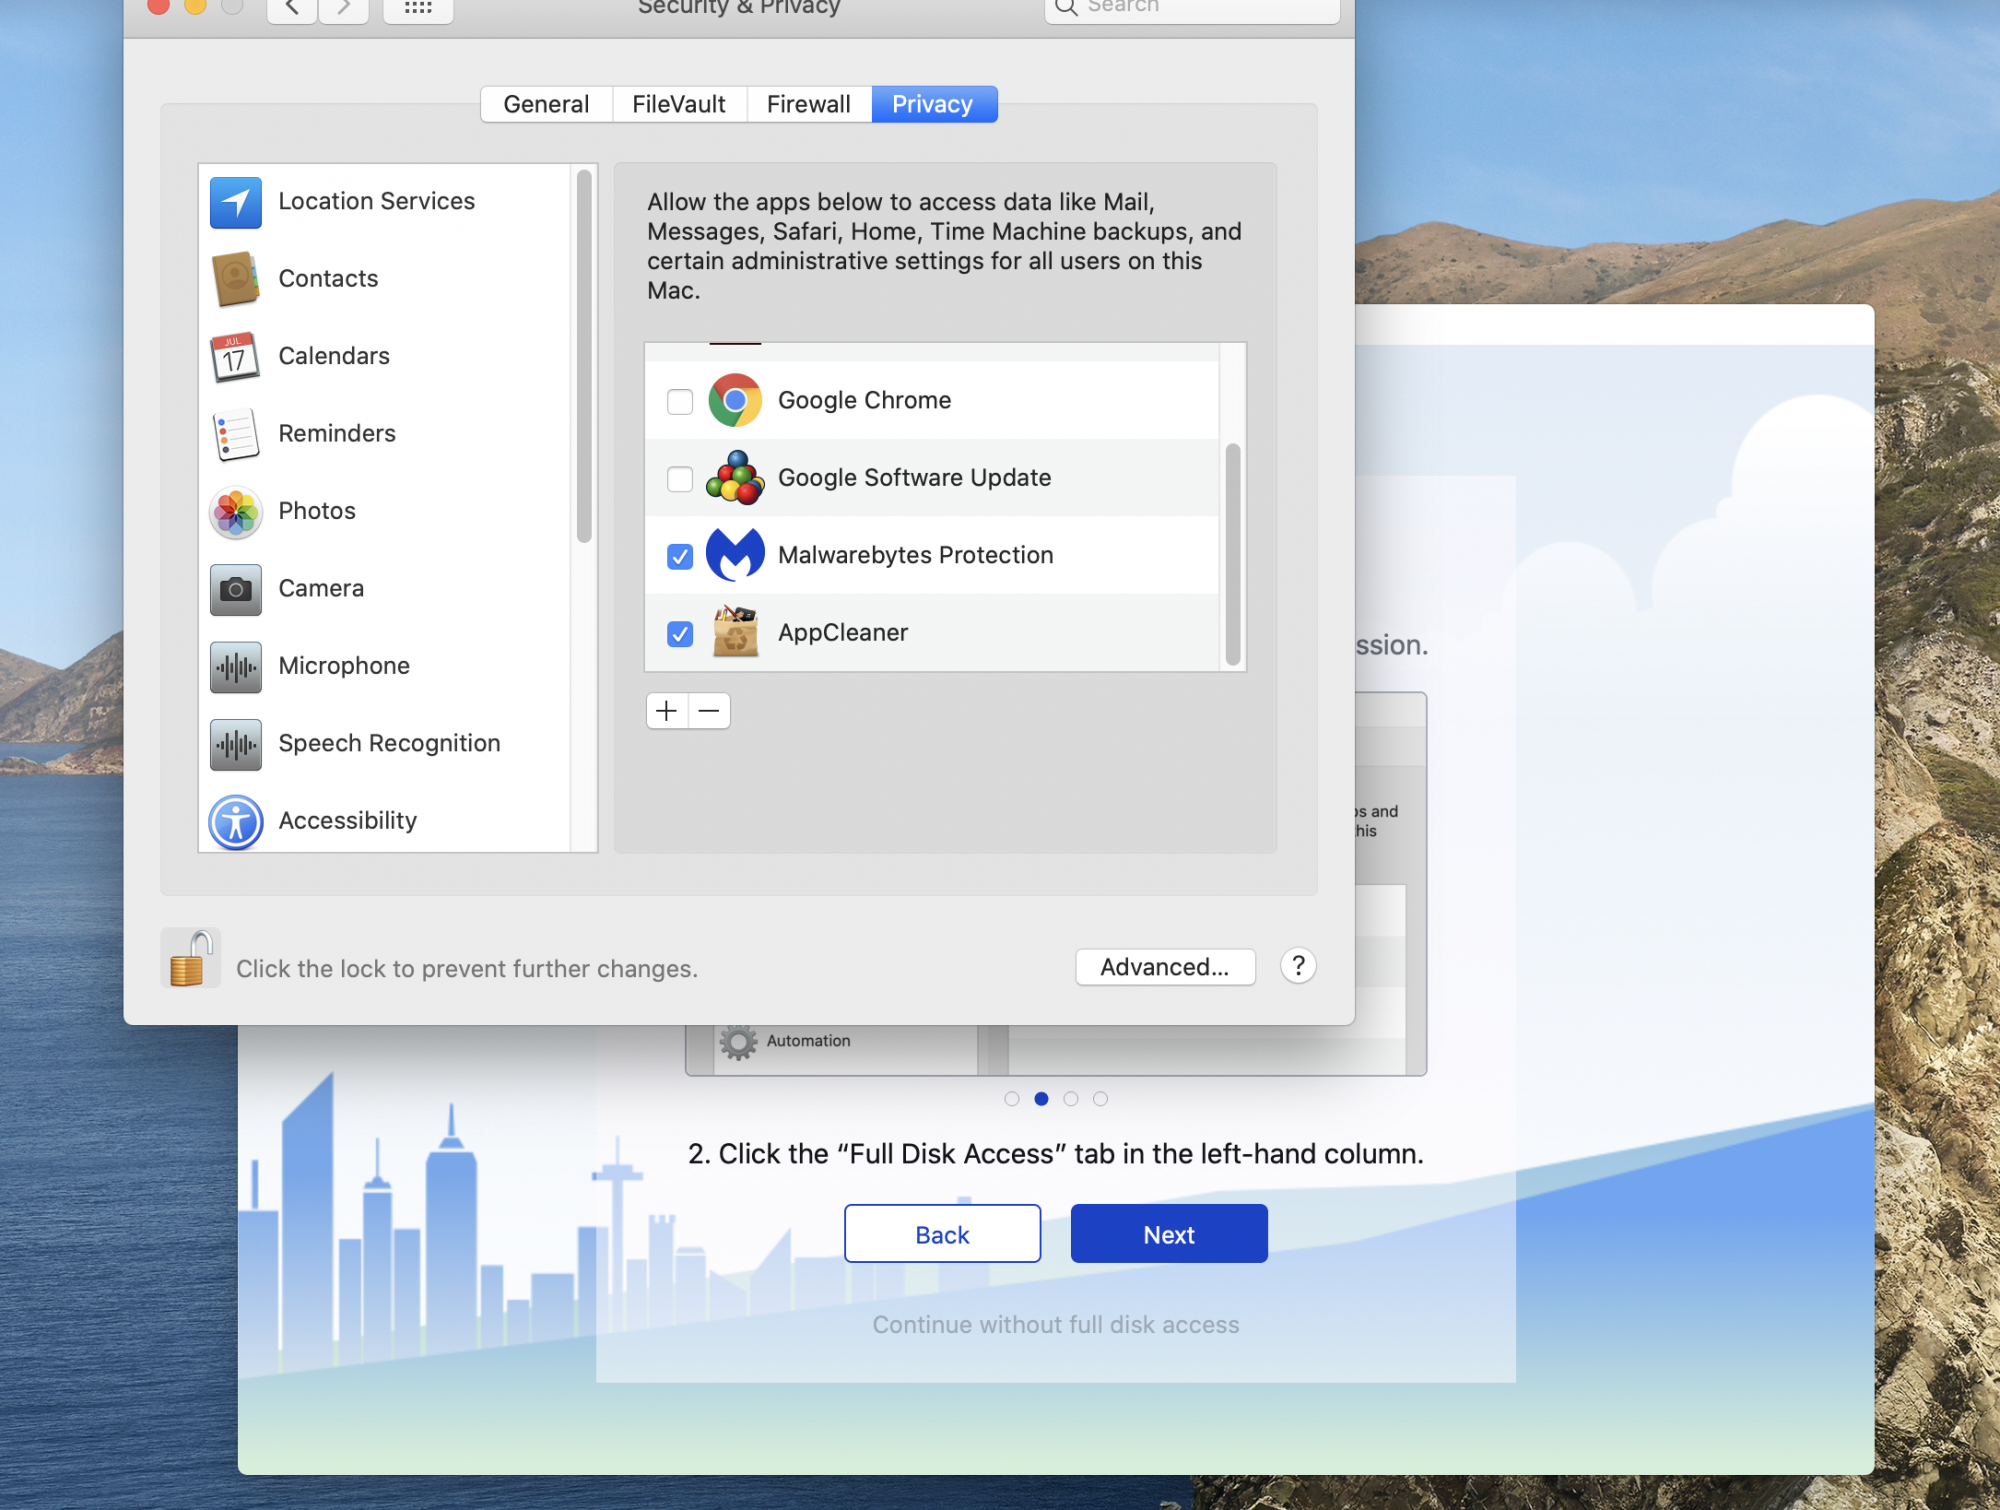Enable Google Software Update checkbox

680,479
